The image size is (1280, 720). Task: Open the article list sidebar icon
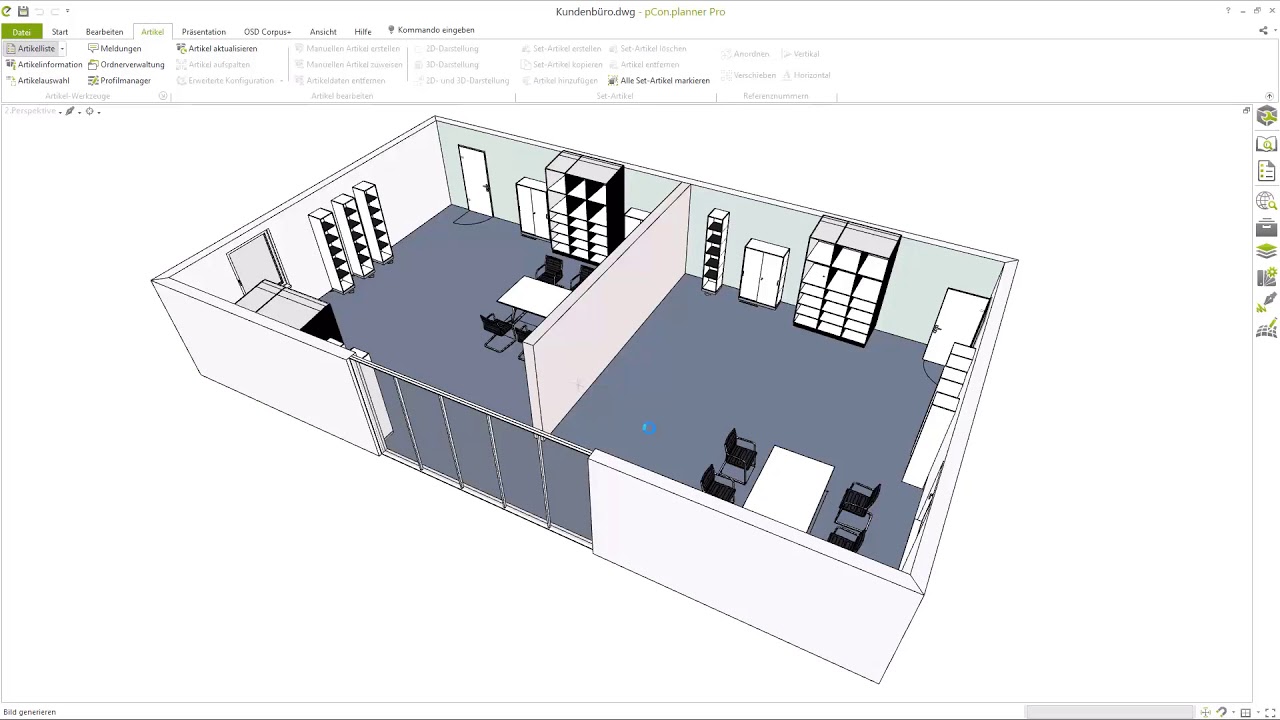click(1267, 172)
